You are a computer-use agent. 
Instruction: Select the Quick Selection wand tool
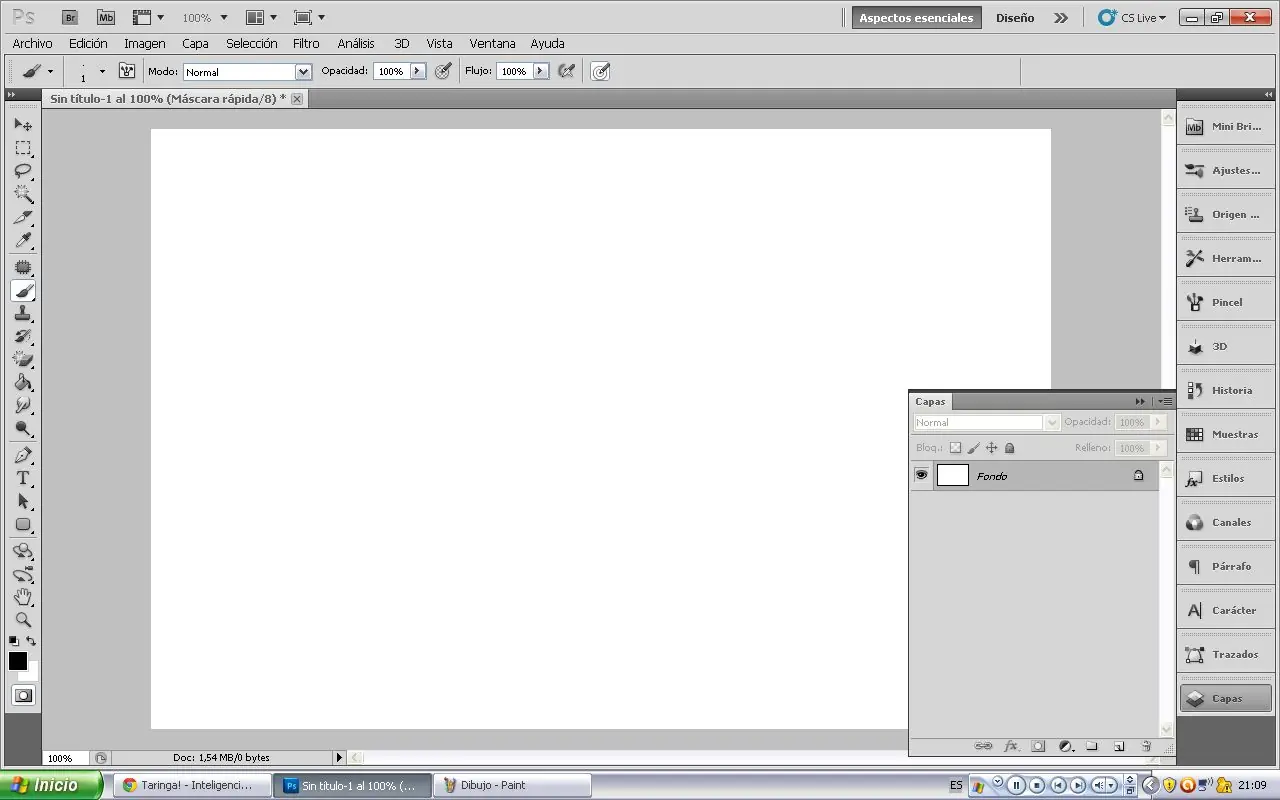coord(23,194)
